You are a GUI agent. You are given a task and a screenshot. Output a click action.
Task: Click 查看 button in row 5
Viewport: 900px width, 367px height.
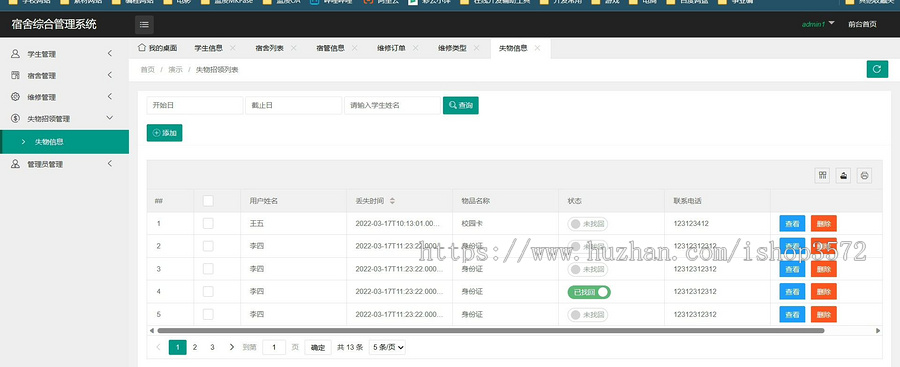click(792, 315)
